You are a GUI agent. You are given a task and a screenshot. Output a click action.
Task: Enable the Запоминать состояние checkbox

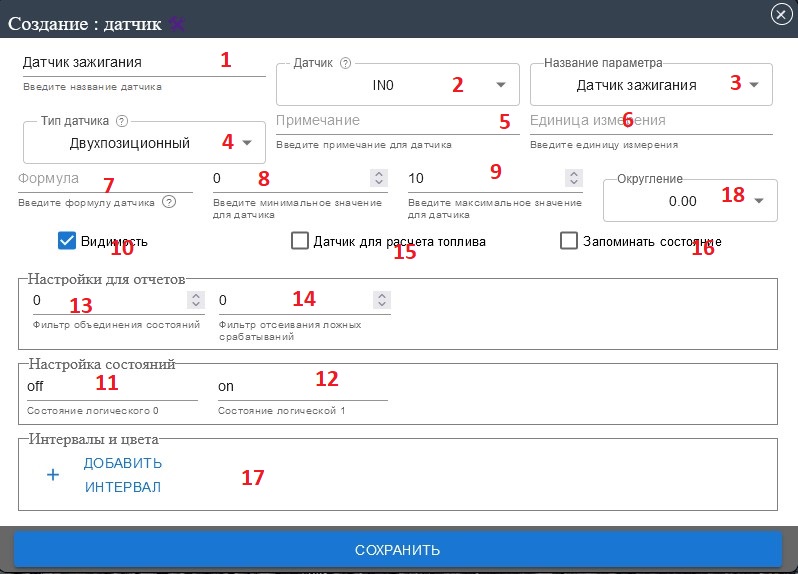click(569, 241)
